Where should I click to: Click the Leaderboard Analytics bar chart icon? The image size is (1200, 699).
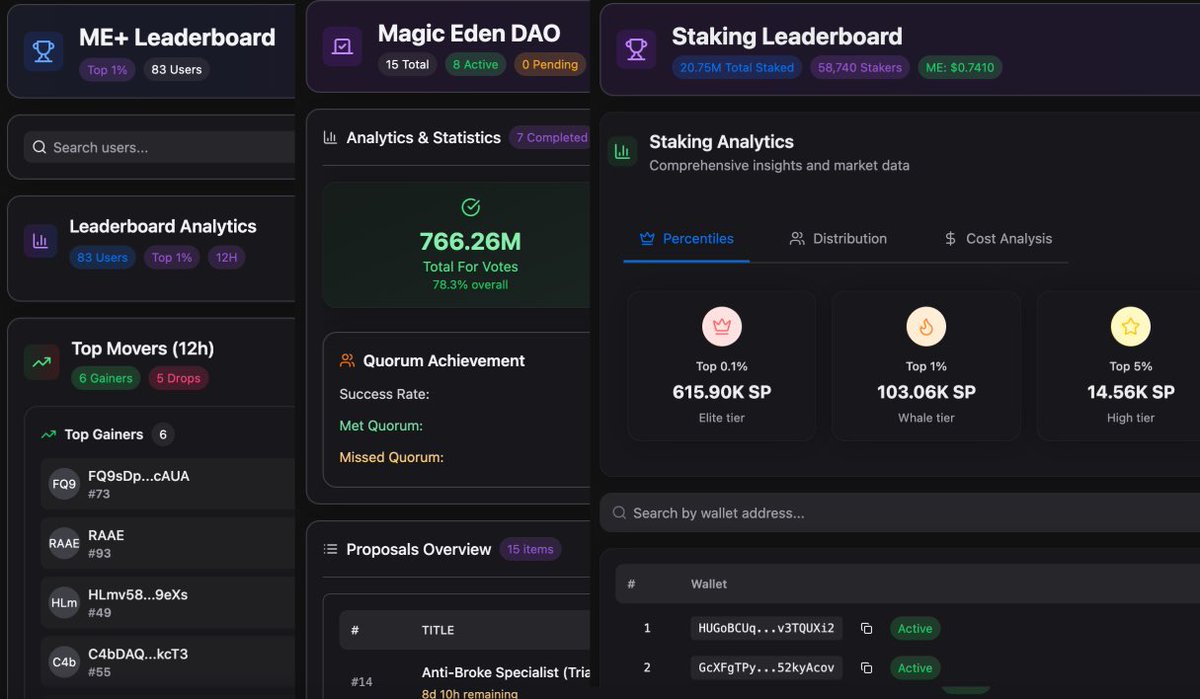point(40,241)
